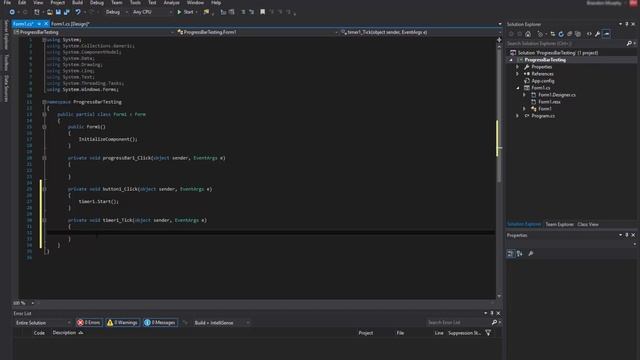Image resolution: width=640 pixels, height=360 pixels.
Task: Click the Project column header in Error List
Action: [366, 333]
